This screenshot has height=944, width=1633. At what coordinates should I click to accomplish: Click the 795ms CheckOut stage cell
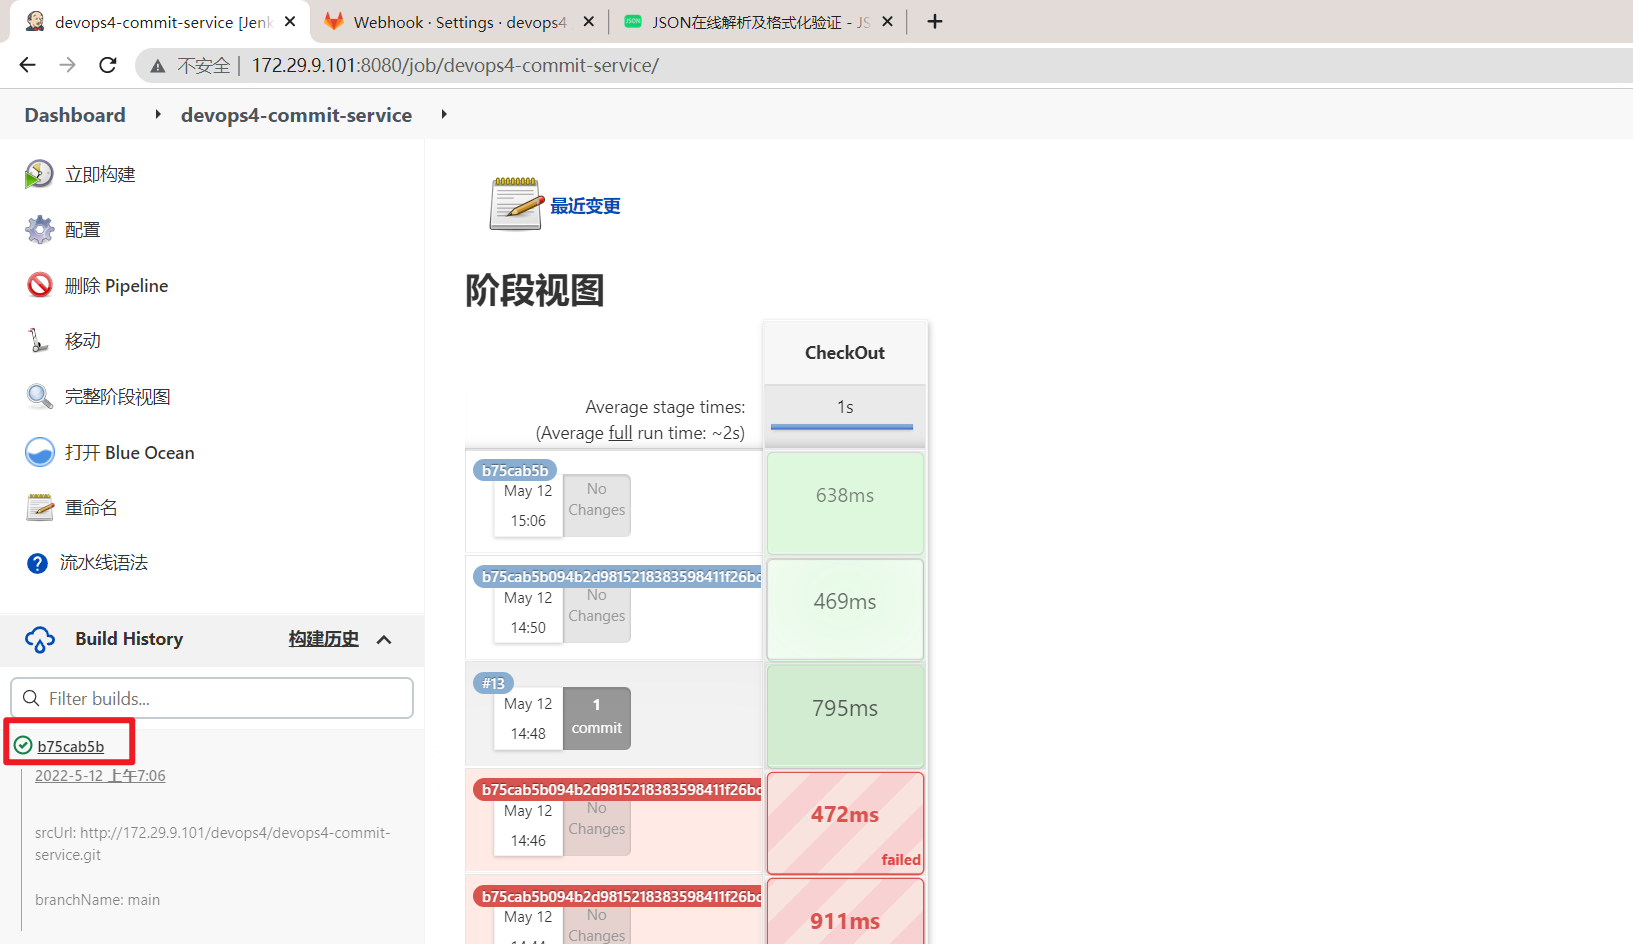tap(845, 716)
